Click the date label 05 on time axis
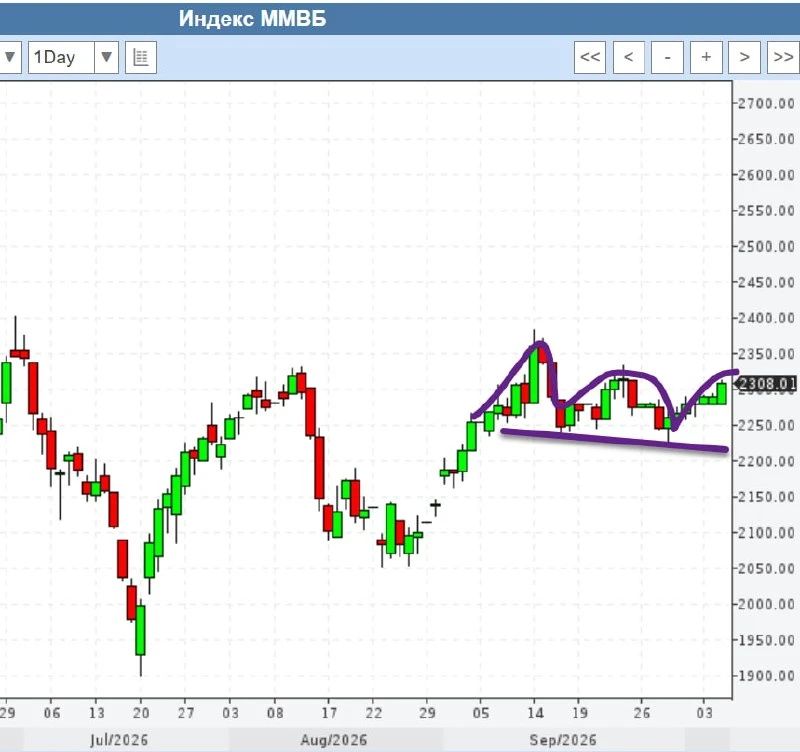This screenshot has height=752, width=800. (x=481, y=713)
